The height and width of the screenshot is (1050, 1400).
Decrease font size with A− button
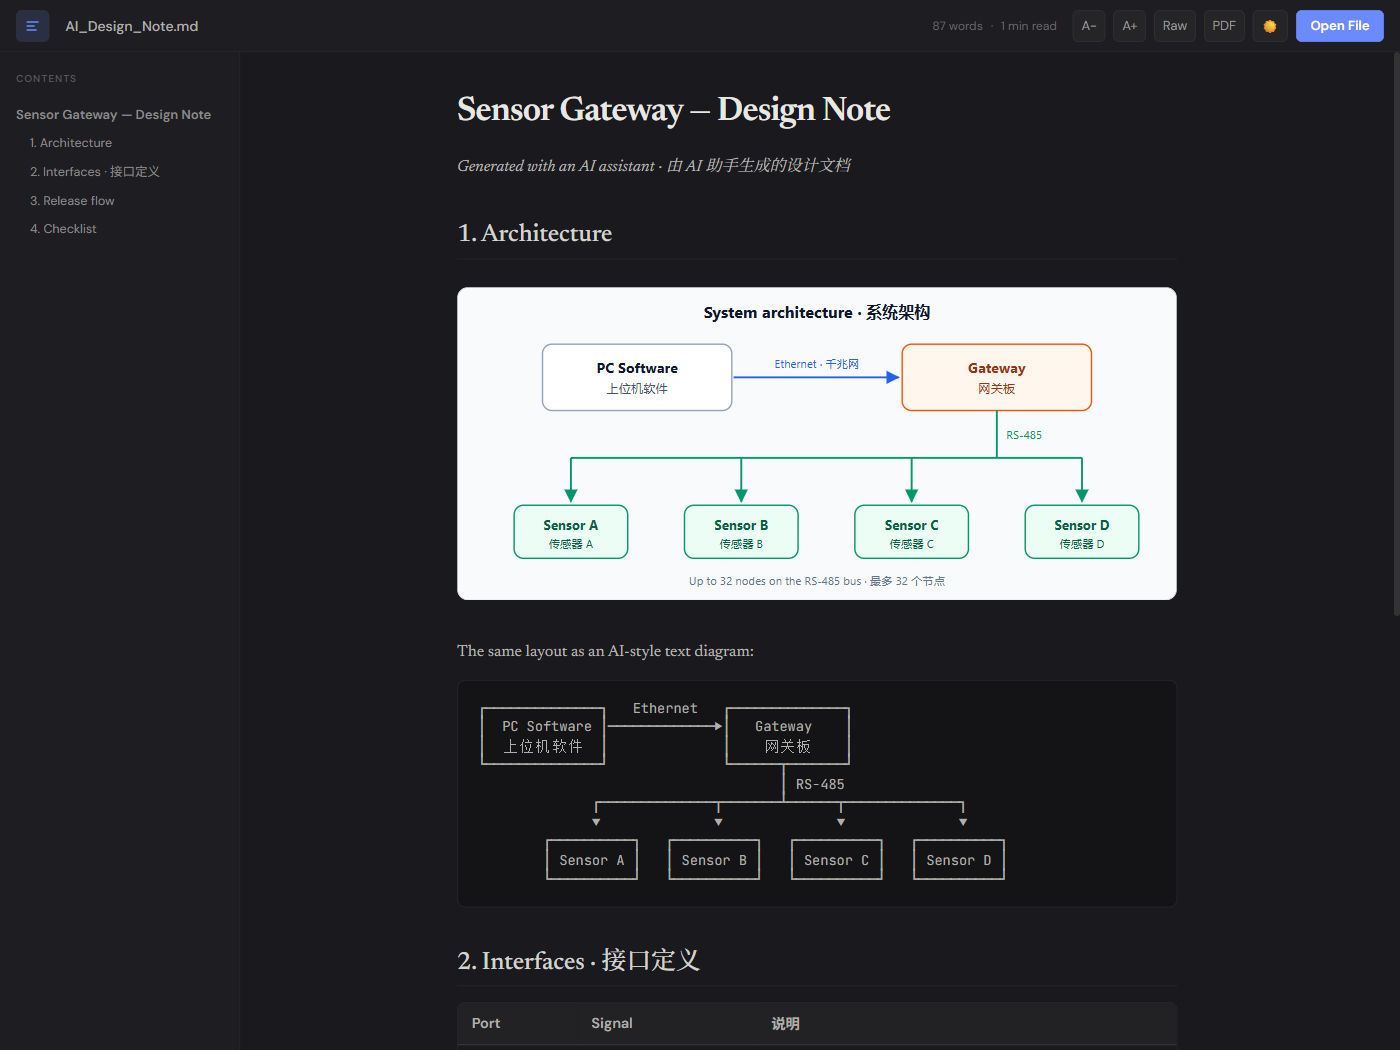(1089, 26)
